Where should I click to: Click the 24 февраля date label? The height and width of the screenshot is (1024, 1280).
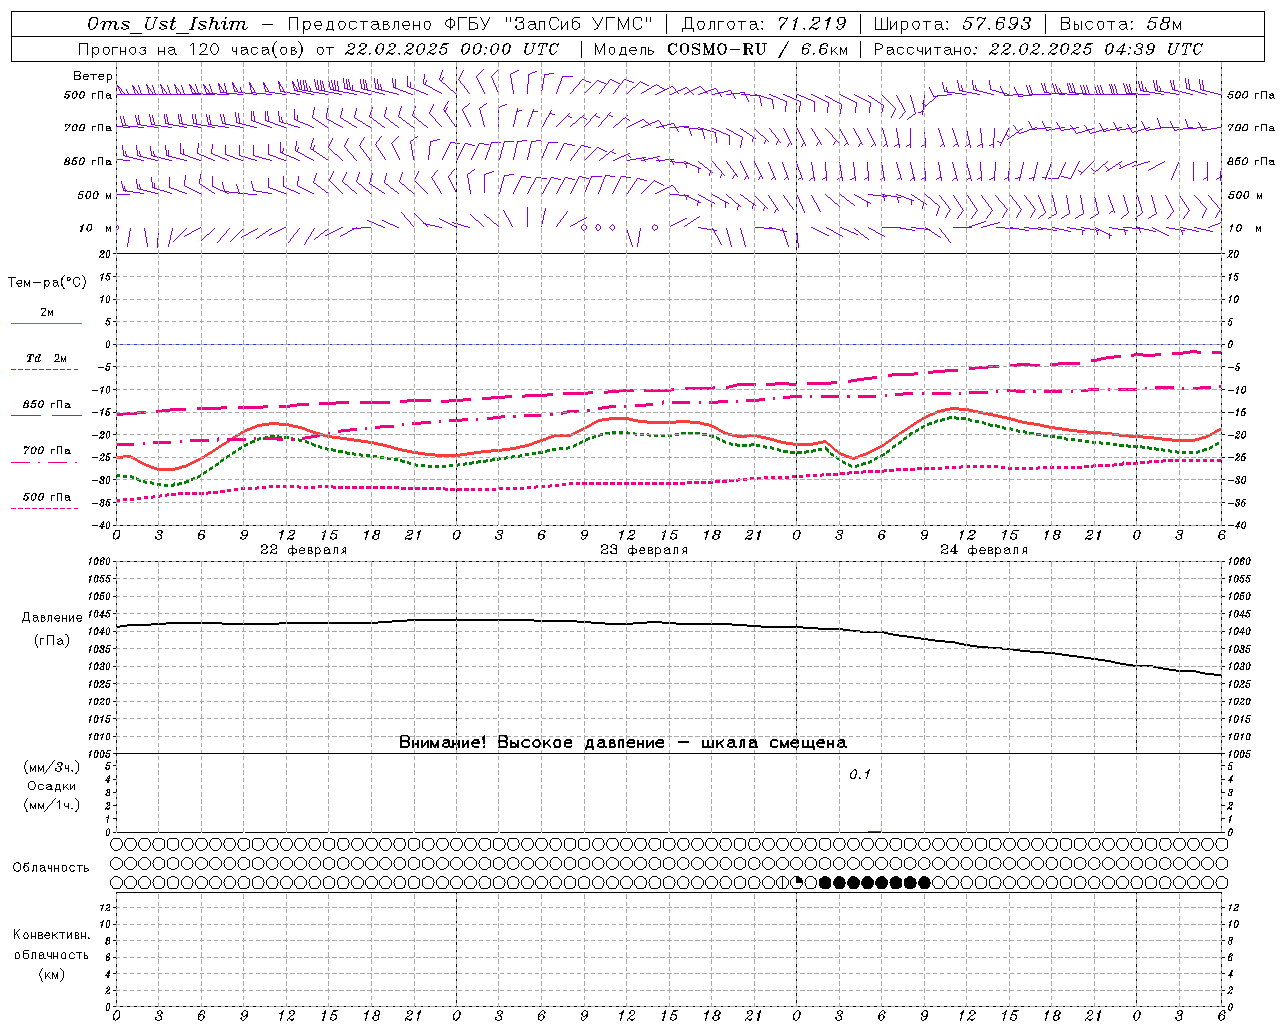coord(984,550)
